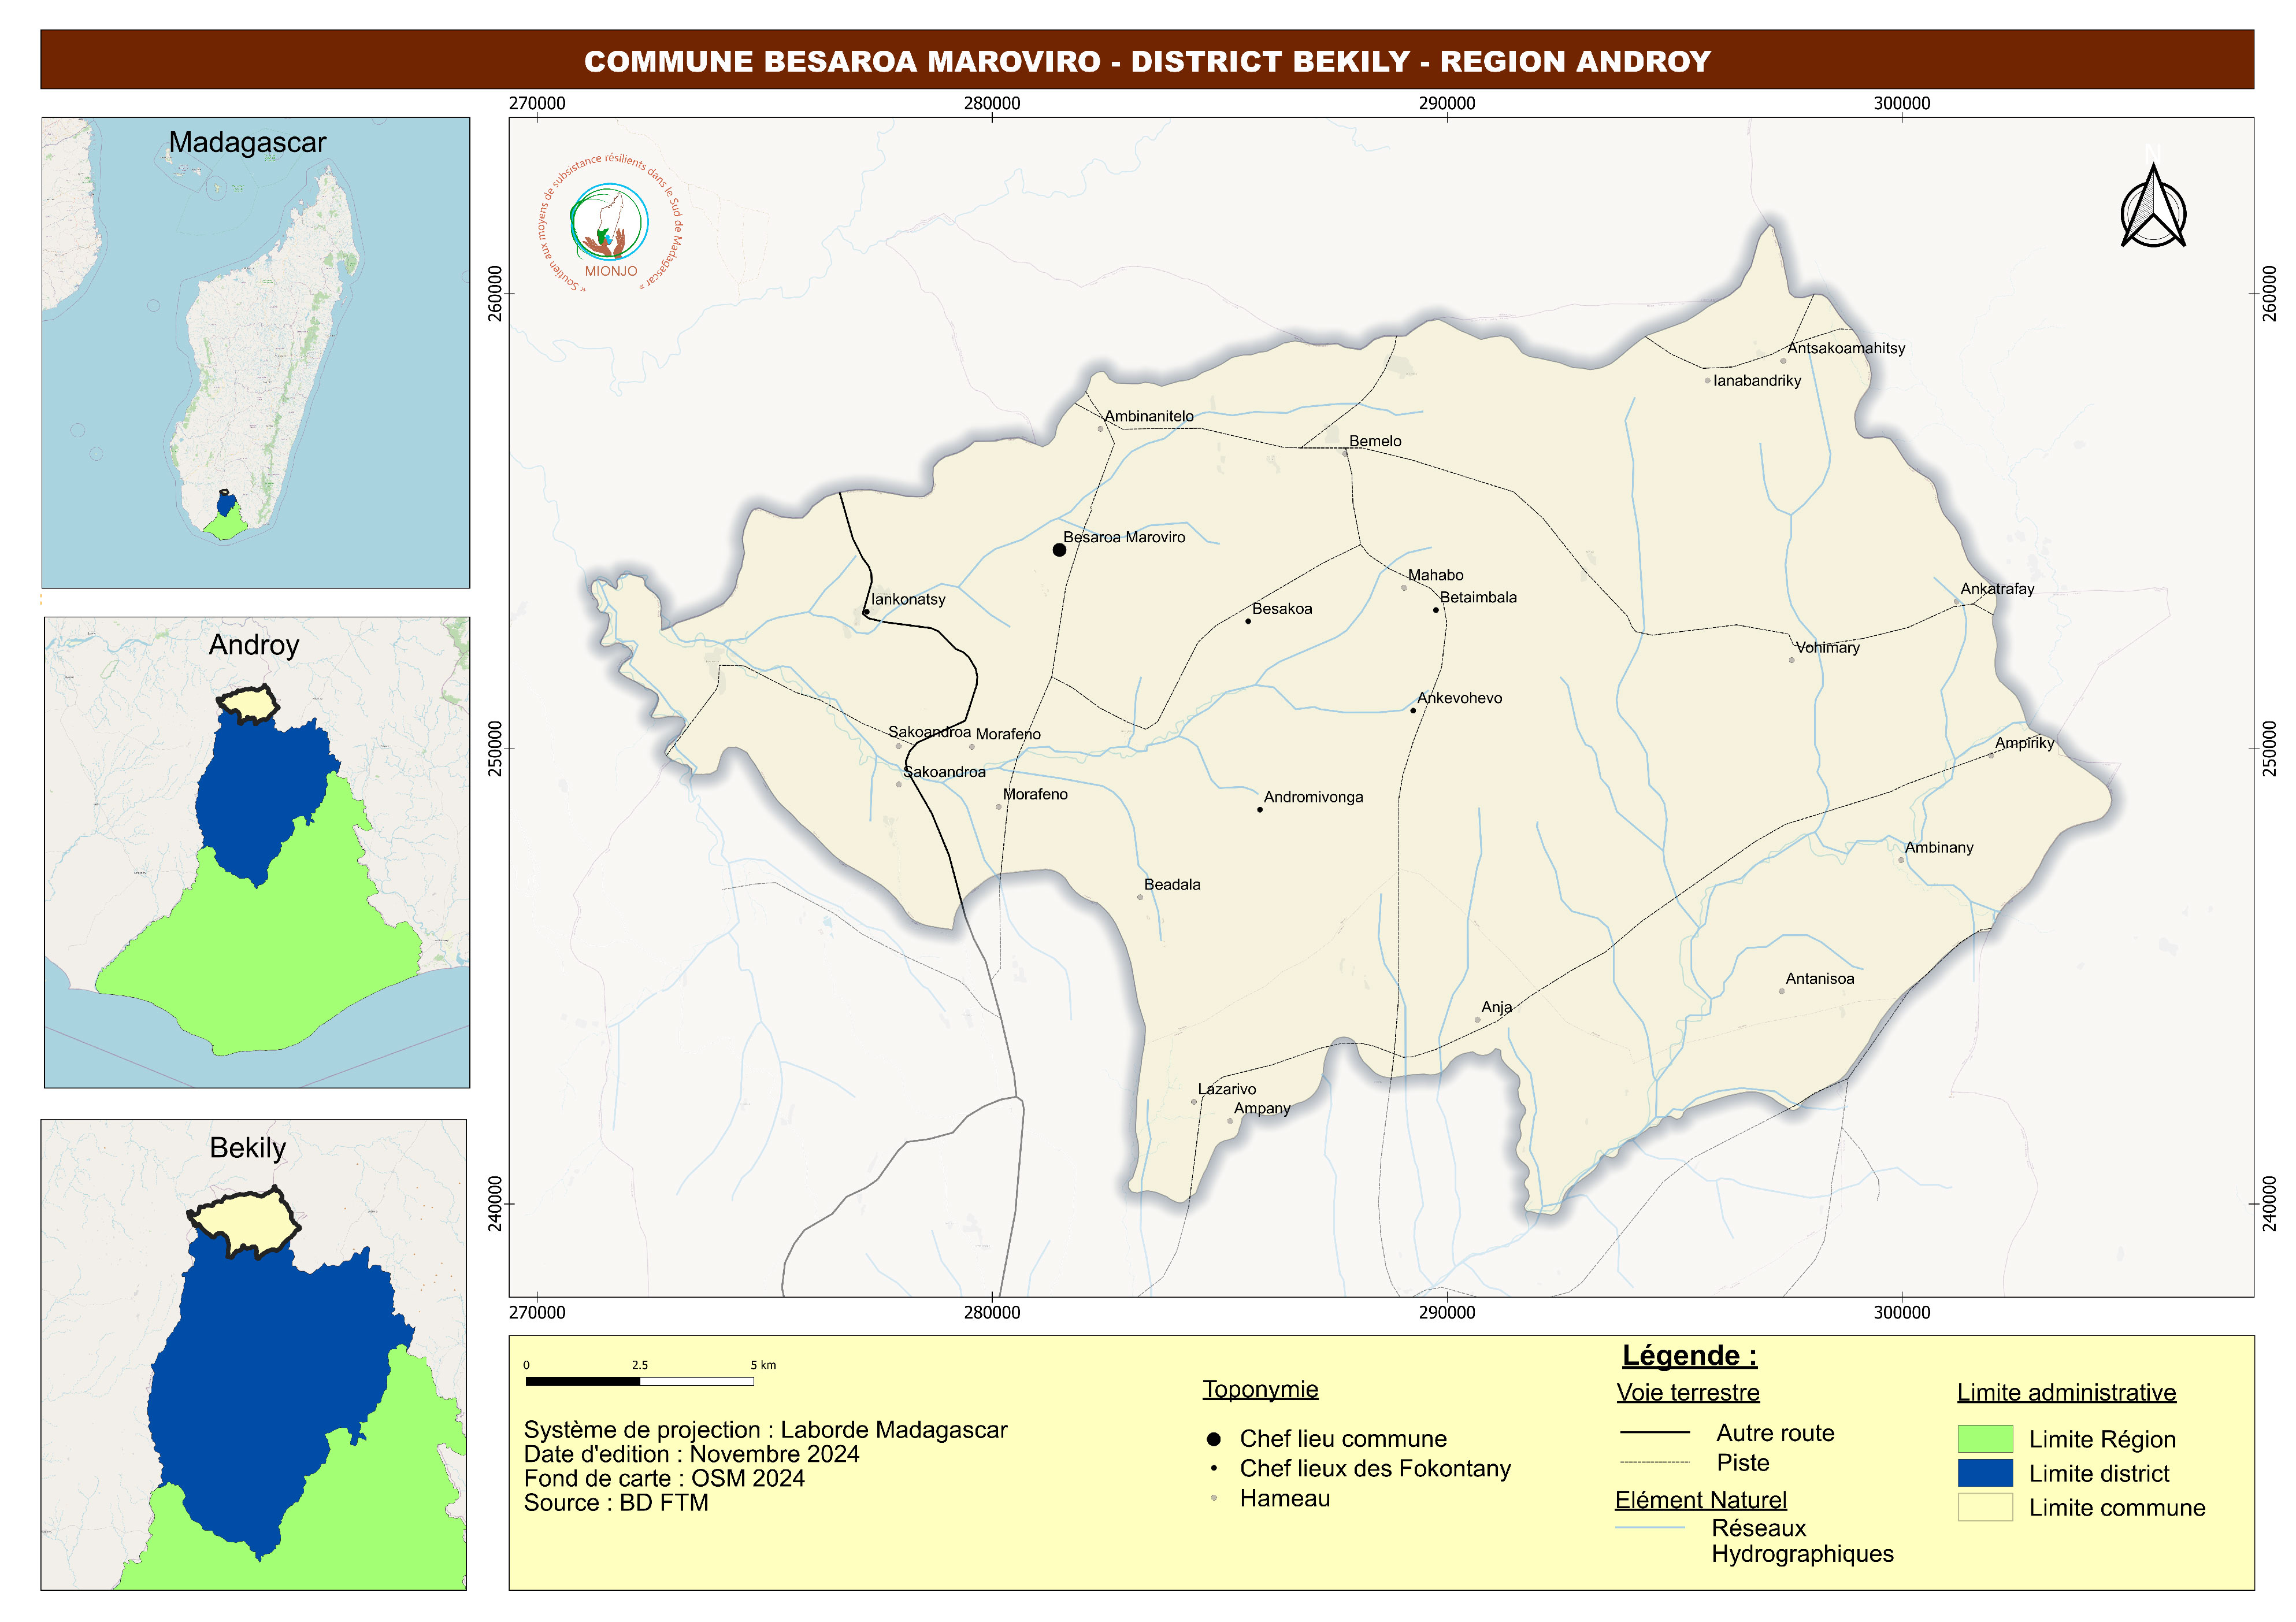Click the Piste dashed line symbol
This screenshot has width=2296, height=1622.
point(1654,1462)
